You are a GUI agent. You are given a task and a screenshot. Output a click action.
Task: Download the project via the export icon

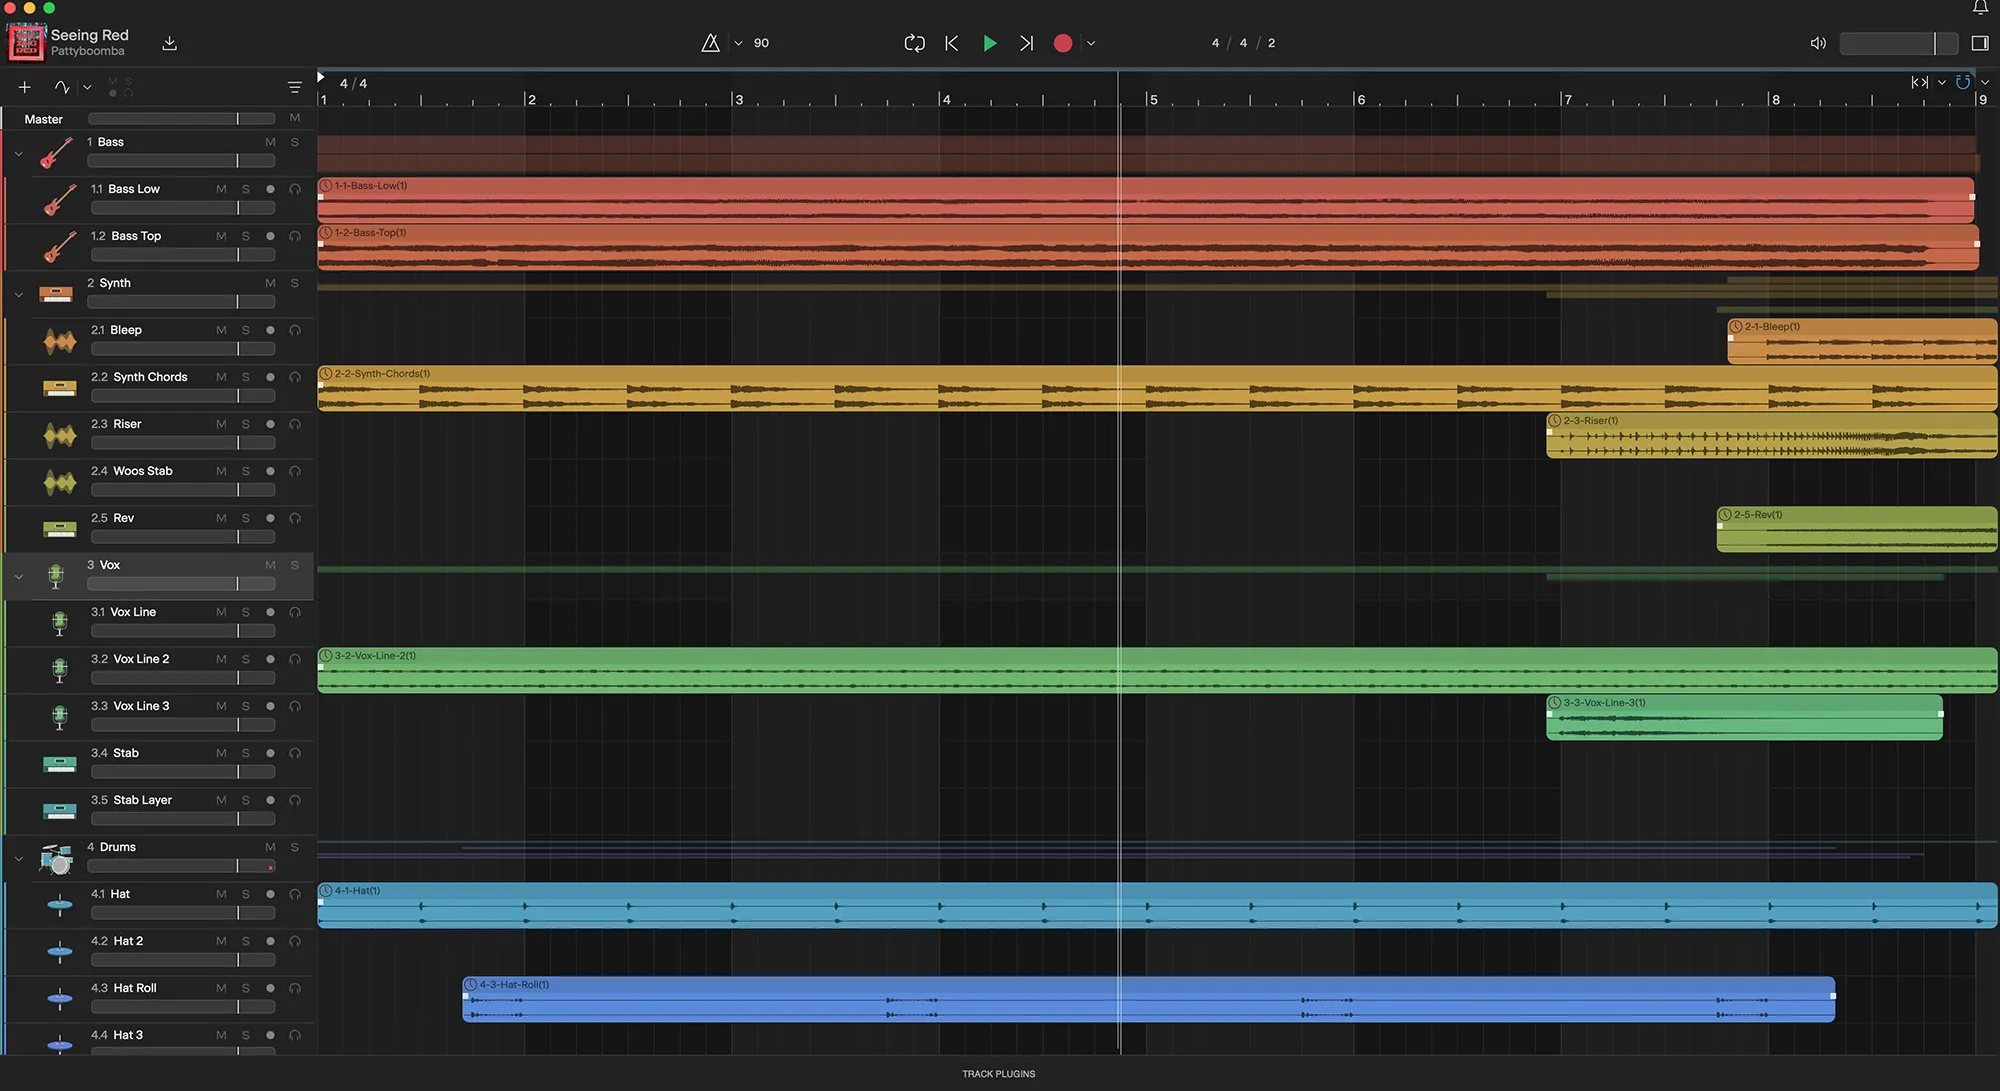[170, 43]
